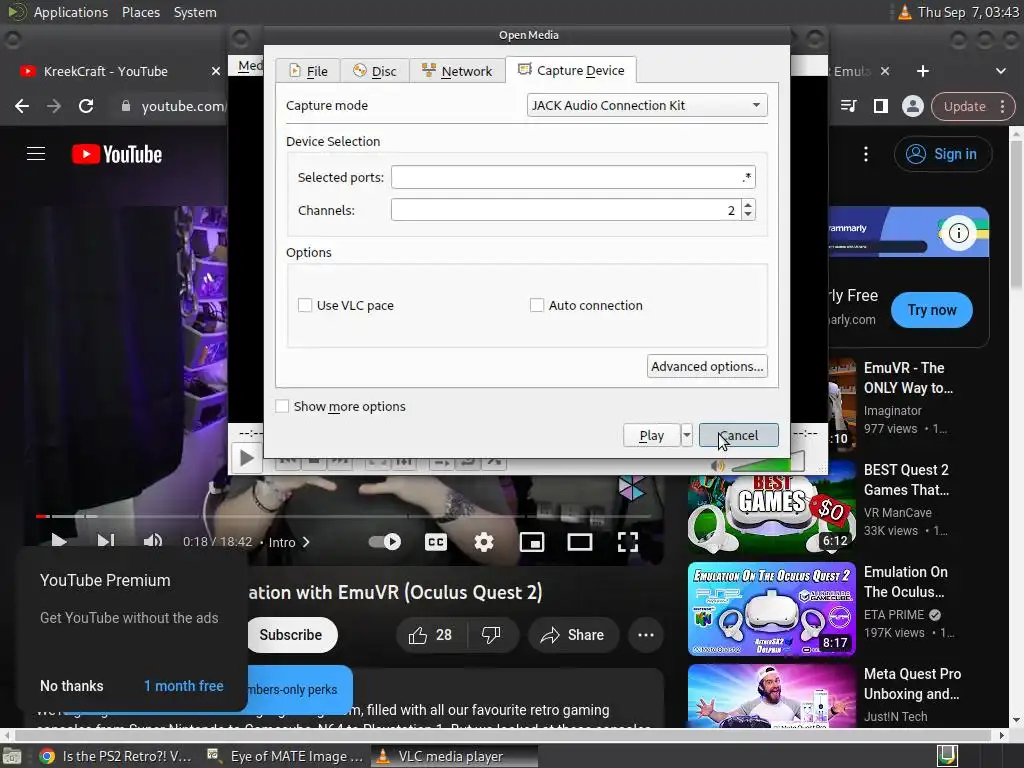Open the Applications menu in top panel
The height and width of the screenshot is (768, 1024).
[x=71, y=12]
